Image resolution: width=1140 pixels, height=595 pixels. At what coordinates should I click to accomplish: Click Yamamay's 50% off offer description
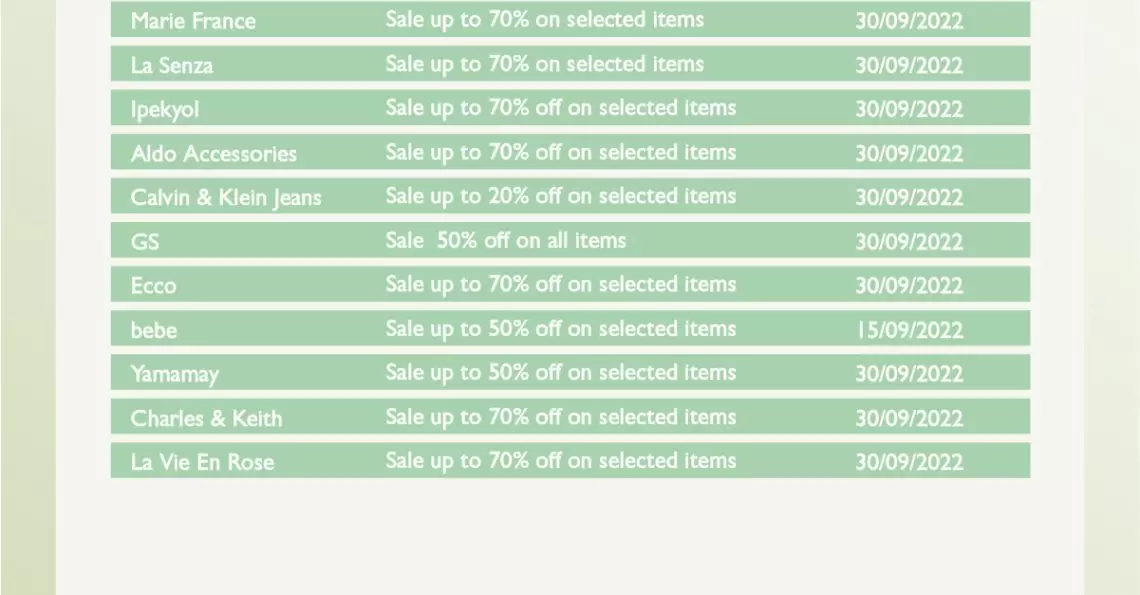(561, 373)
